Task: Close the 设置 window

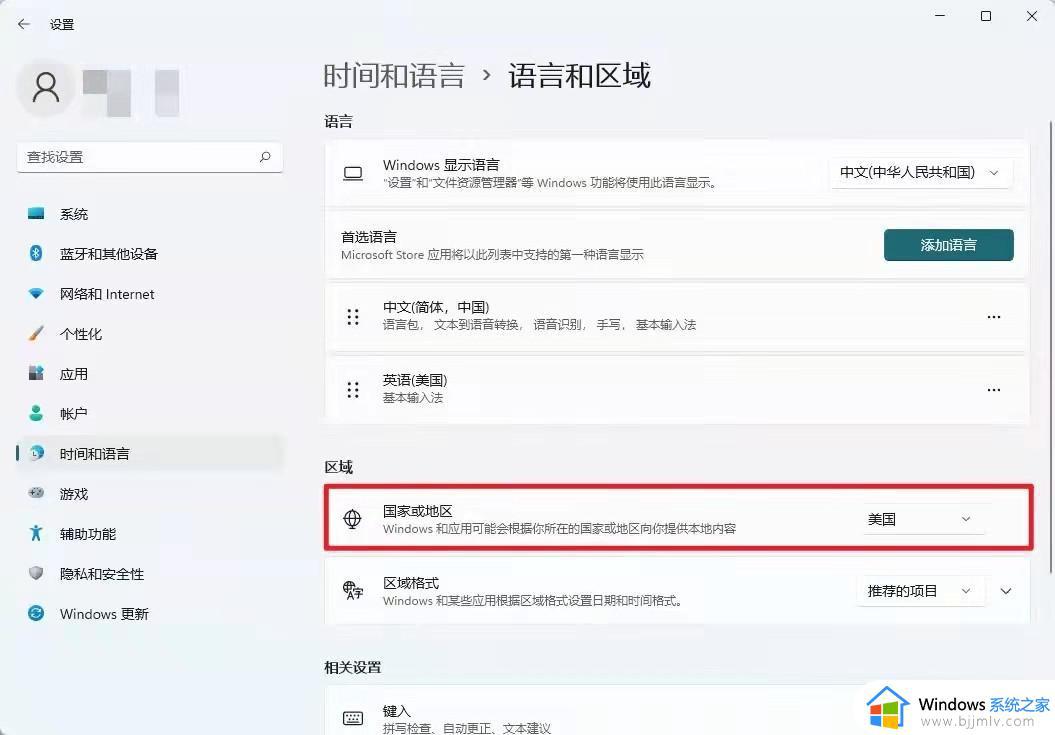Action: [x=1031, y=15]
